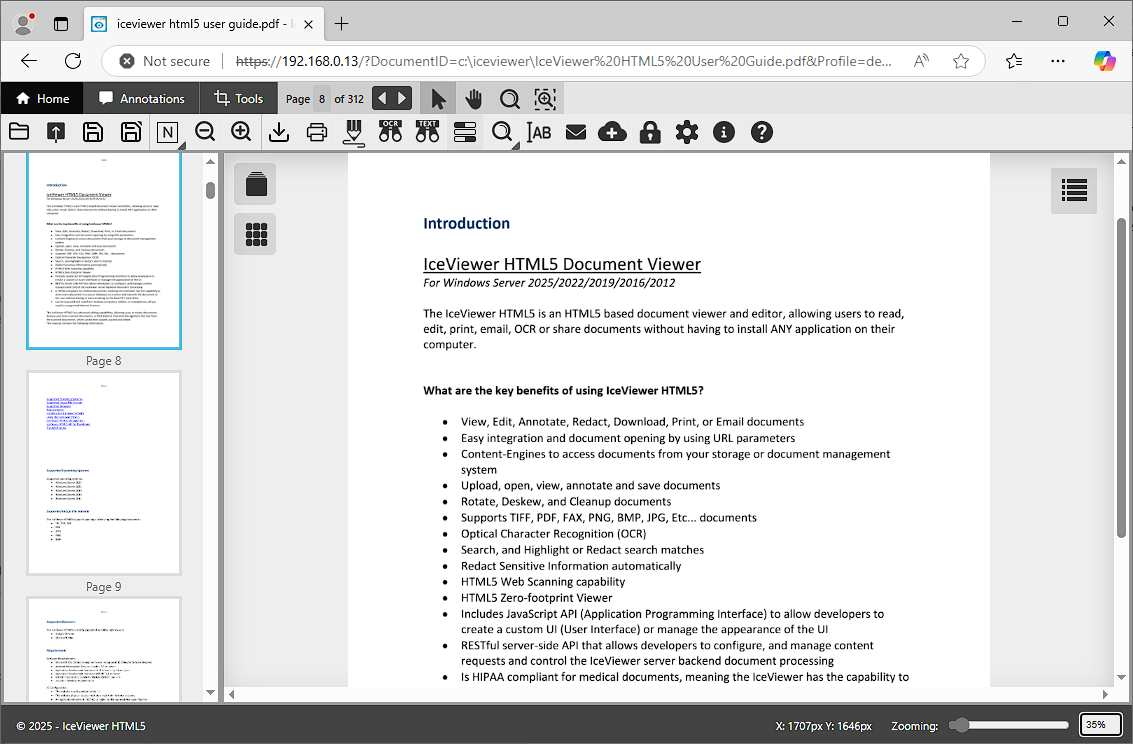The width and height of the screenshot is (1133, 744).
Task: Toggle the thumbnail grid view button
Action: coord(255,234)
